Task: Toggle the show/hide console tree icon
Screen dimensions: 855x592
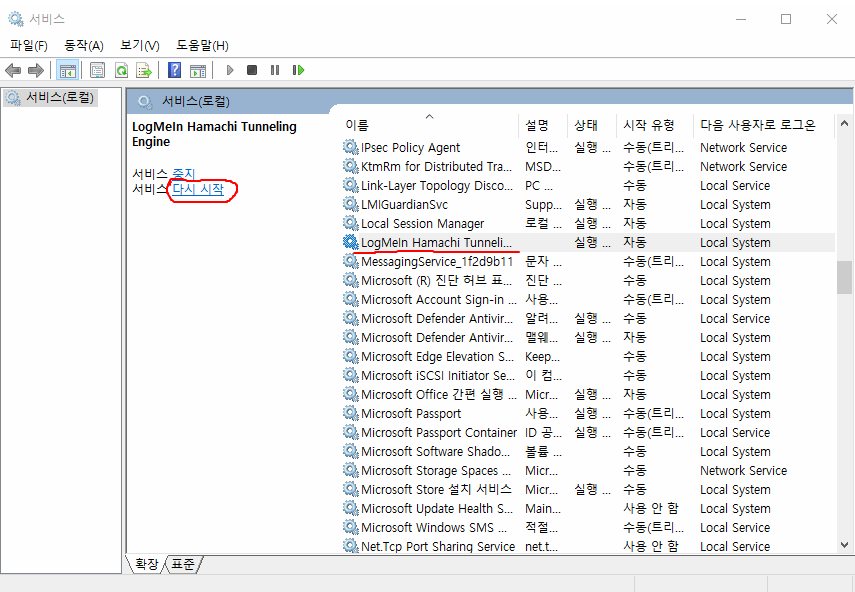Action: tap(68, 70)
